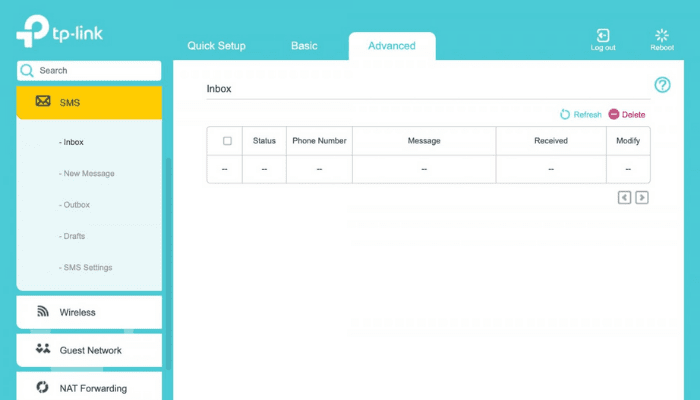The height and width of the screenshot is (400, 700).
Task: Click the Refresh icon in Inbox
Action: click(565, 115)
